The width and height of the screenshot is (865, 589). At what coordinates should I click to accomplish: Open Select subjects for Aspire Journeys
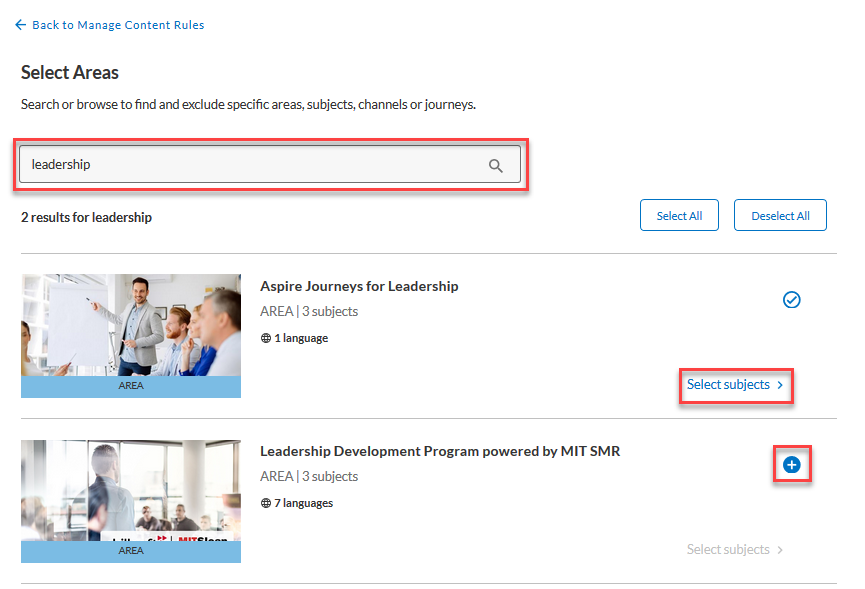coord(728,385)
